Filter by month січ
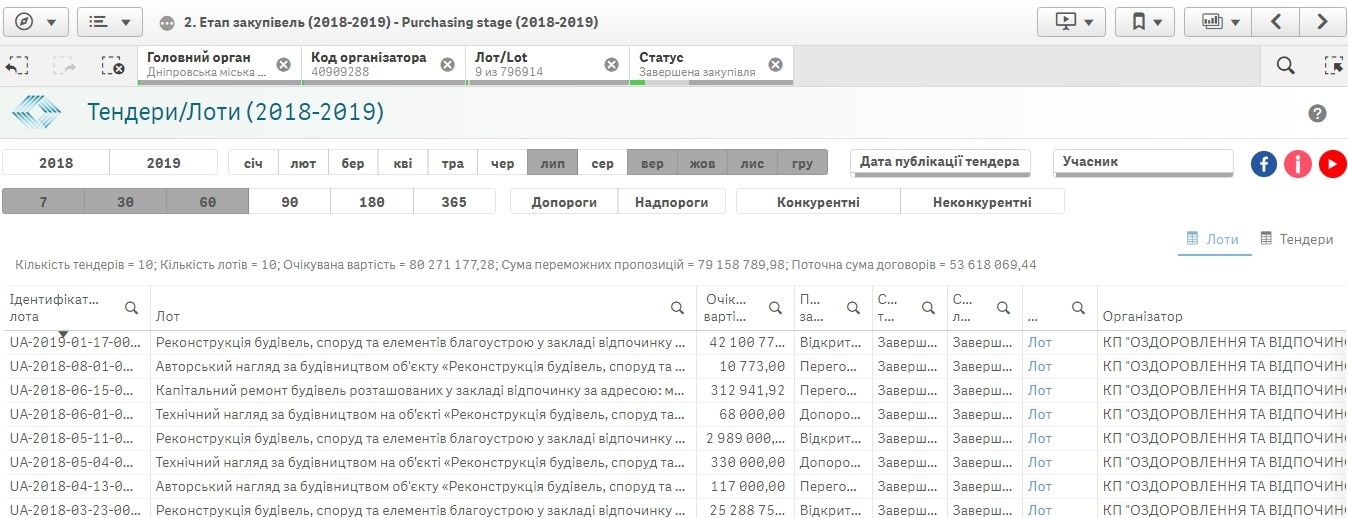 coord(253,163)
